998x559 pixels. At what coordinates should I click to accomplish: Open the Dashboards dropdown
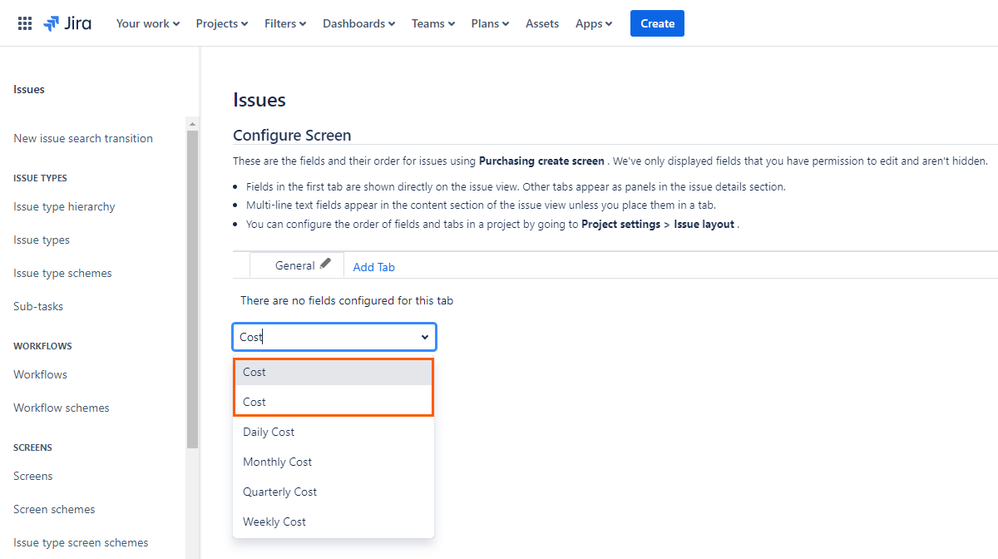tap(359, 24)
